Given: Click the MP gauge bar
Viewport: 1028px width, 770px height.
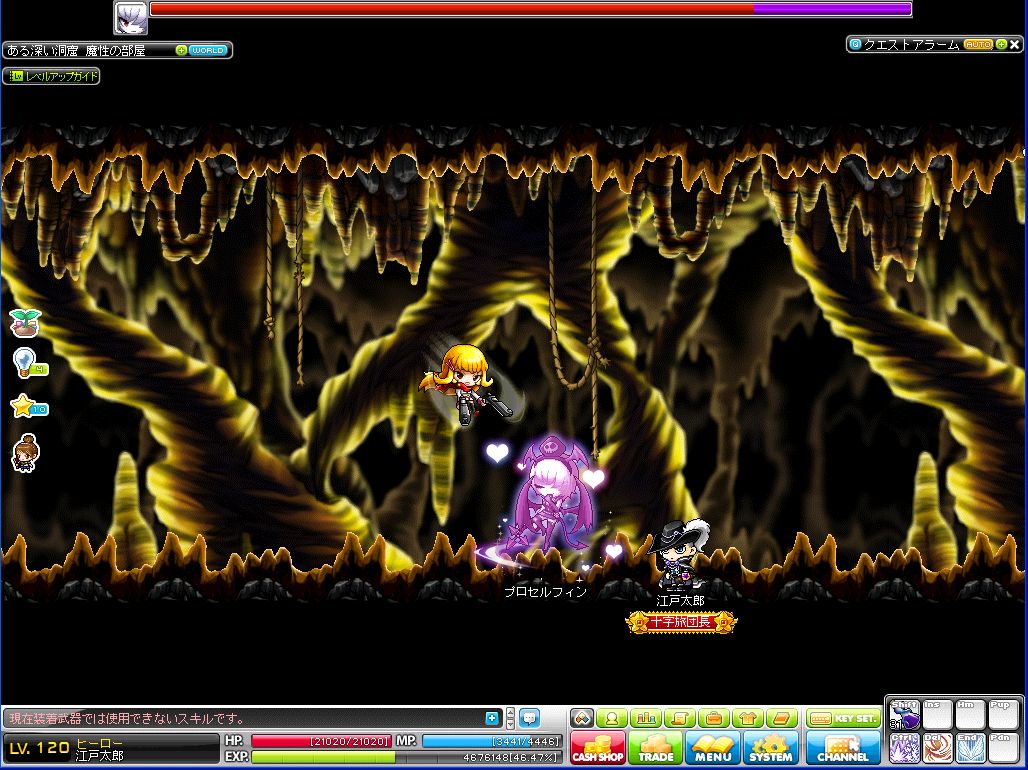Looking at the screenshot, I should [492, 741].
